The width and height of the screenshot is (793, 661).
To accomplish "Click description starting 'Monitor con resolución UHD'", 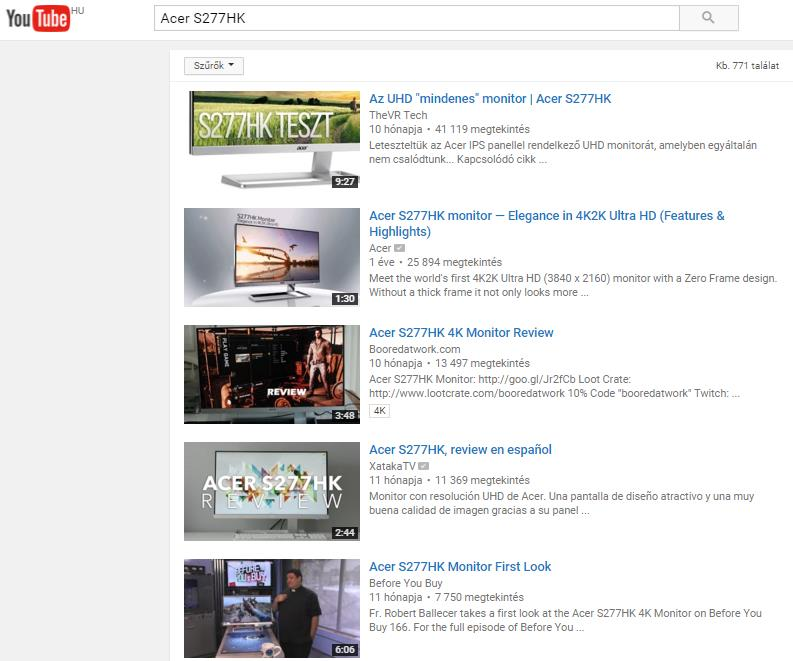I will coord(561,503).
